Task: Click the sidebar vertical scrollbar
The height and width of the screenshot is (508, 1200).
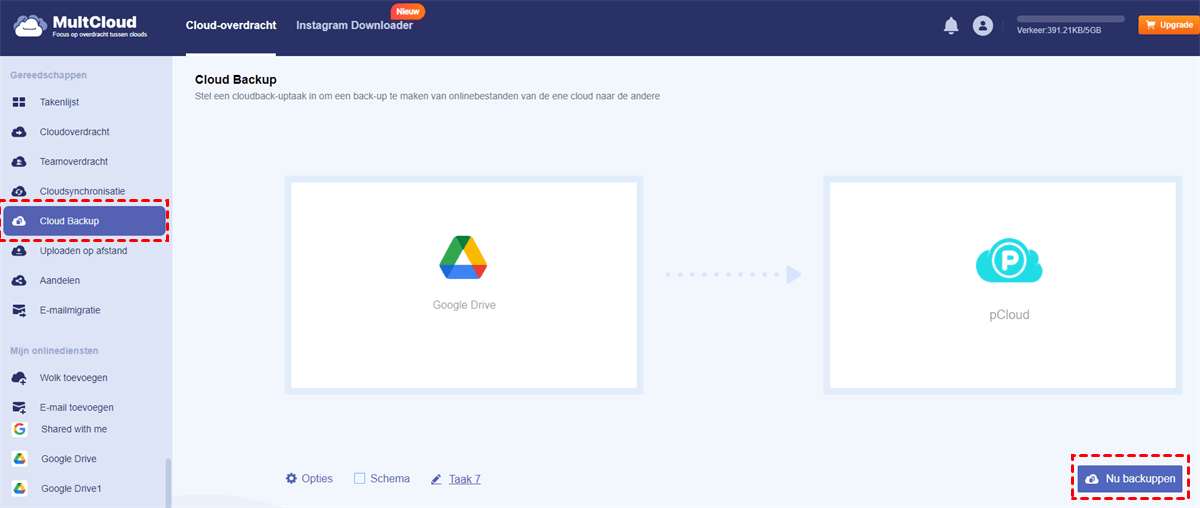Action: (168, 482)
